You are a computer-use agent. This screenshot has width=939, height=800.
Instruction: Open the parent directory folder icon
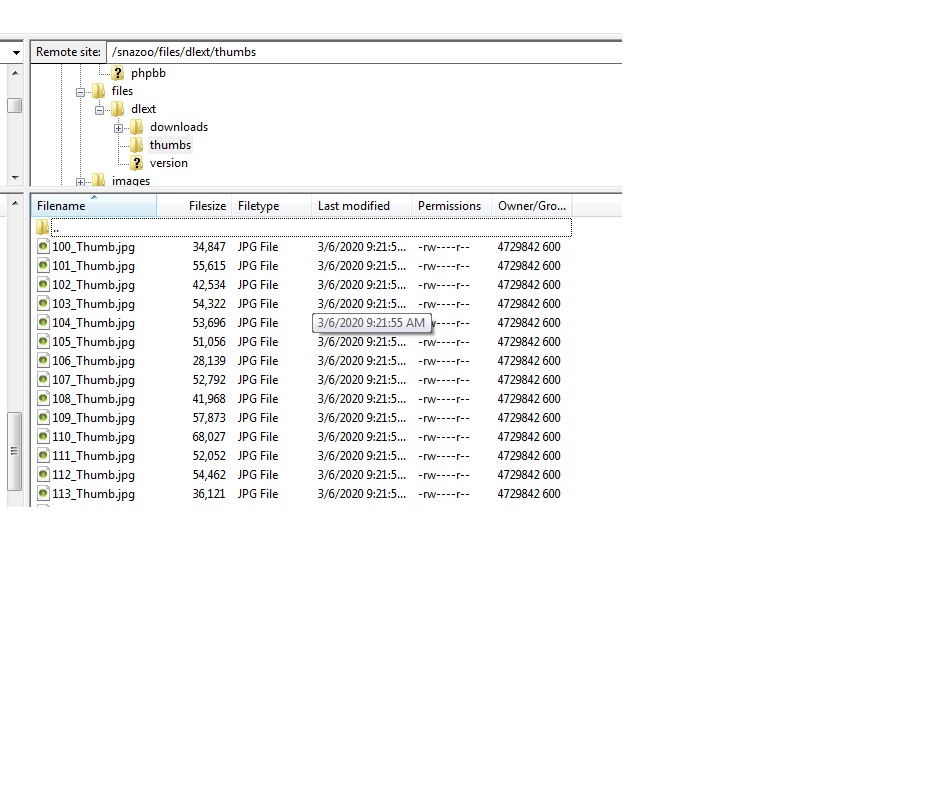pos(43,228)
